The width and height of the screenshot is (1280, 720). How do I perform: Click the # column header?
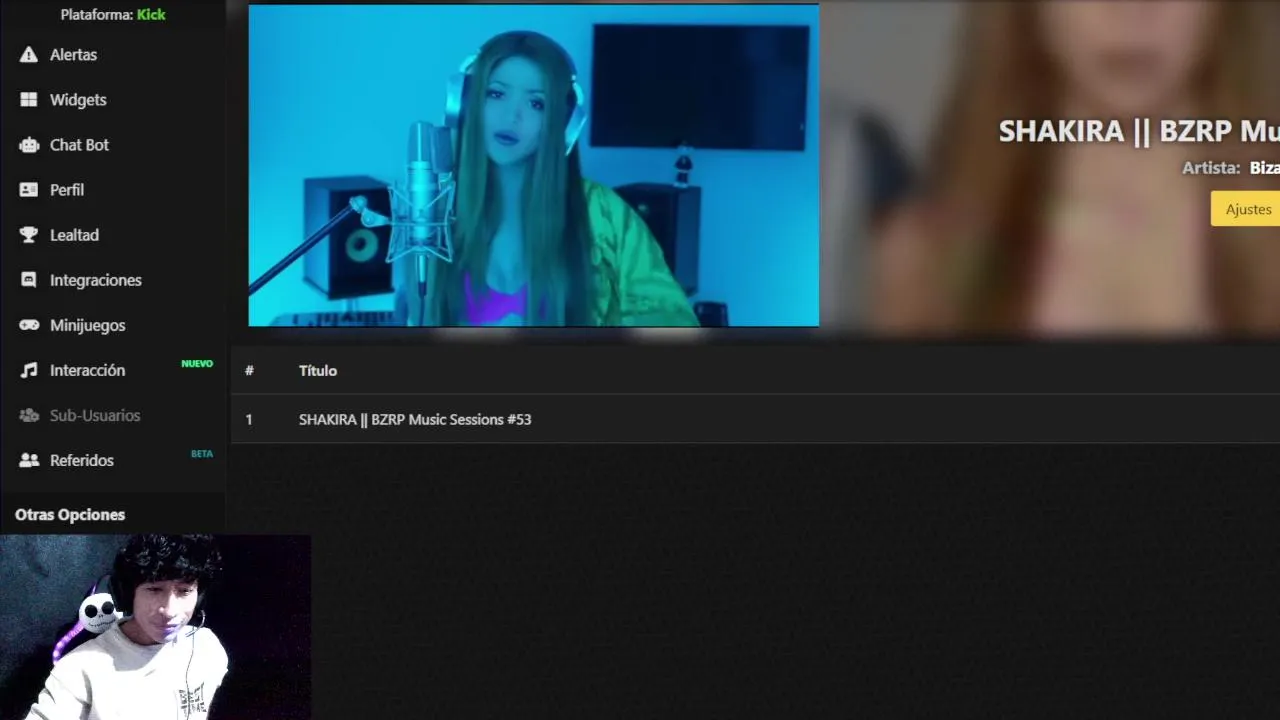pos(249,370)
